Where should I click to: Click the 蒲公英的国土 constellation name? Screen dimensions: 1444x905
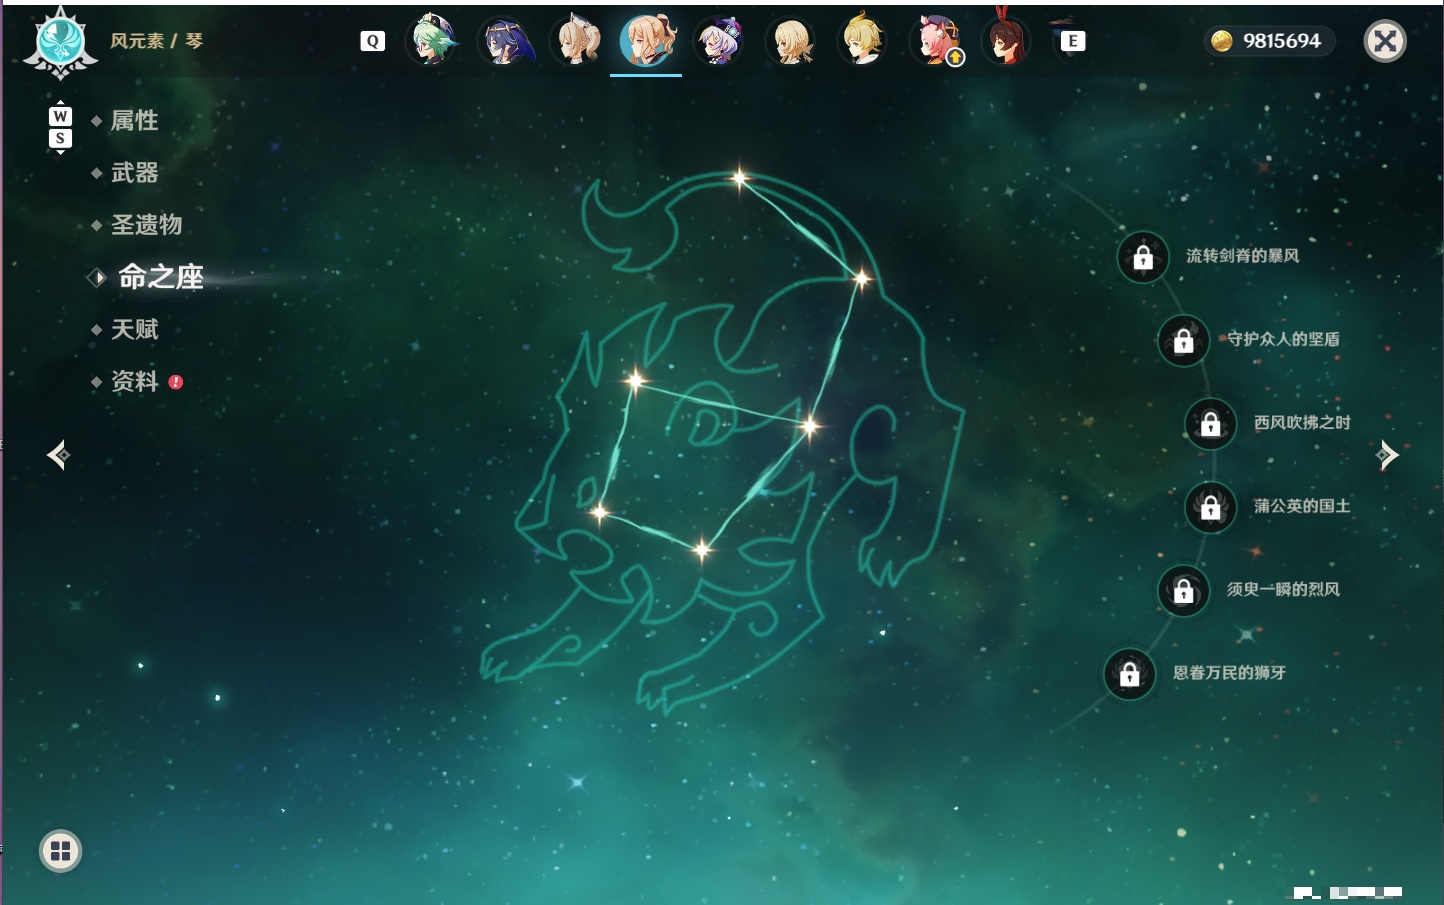tap(1302, 506)
